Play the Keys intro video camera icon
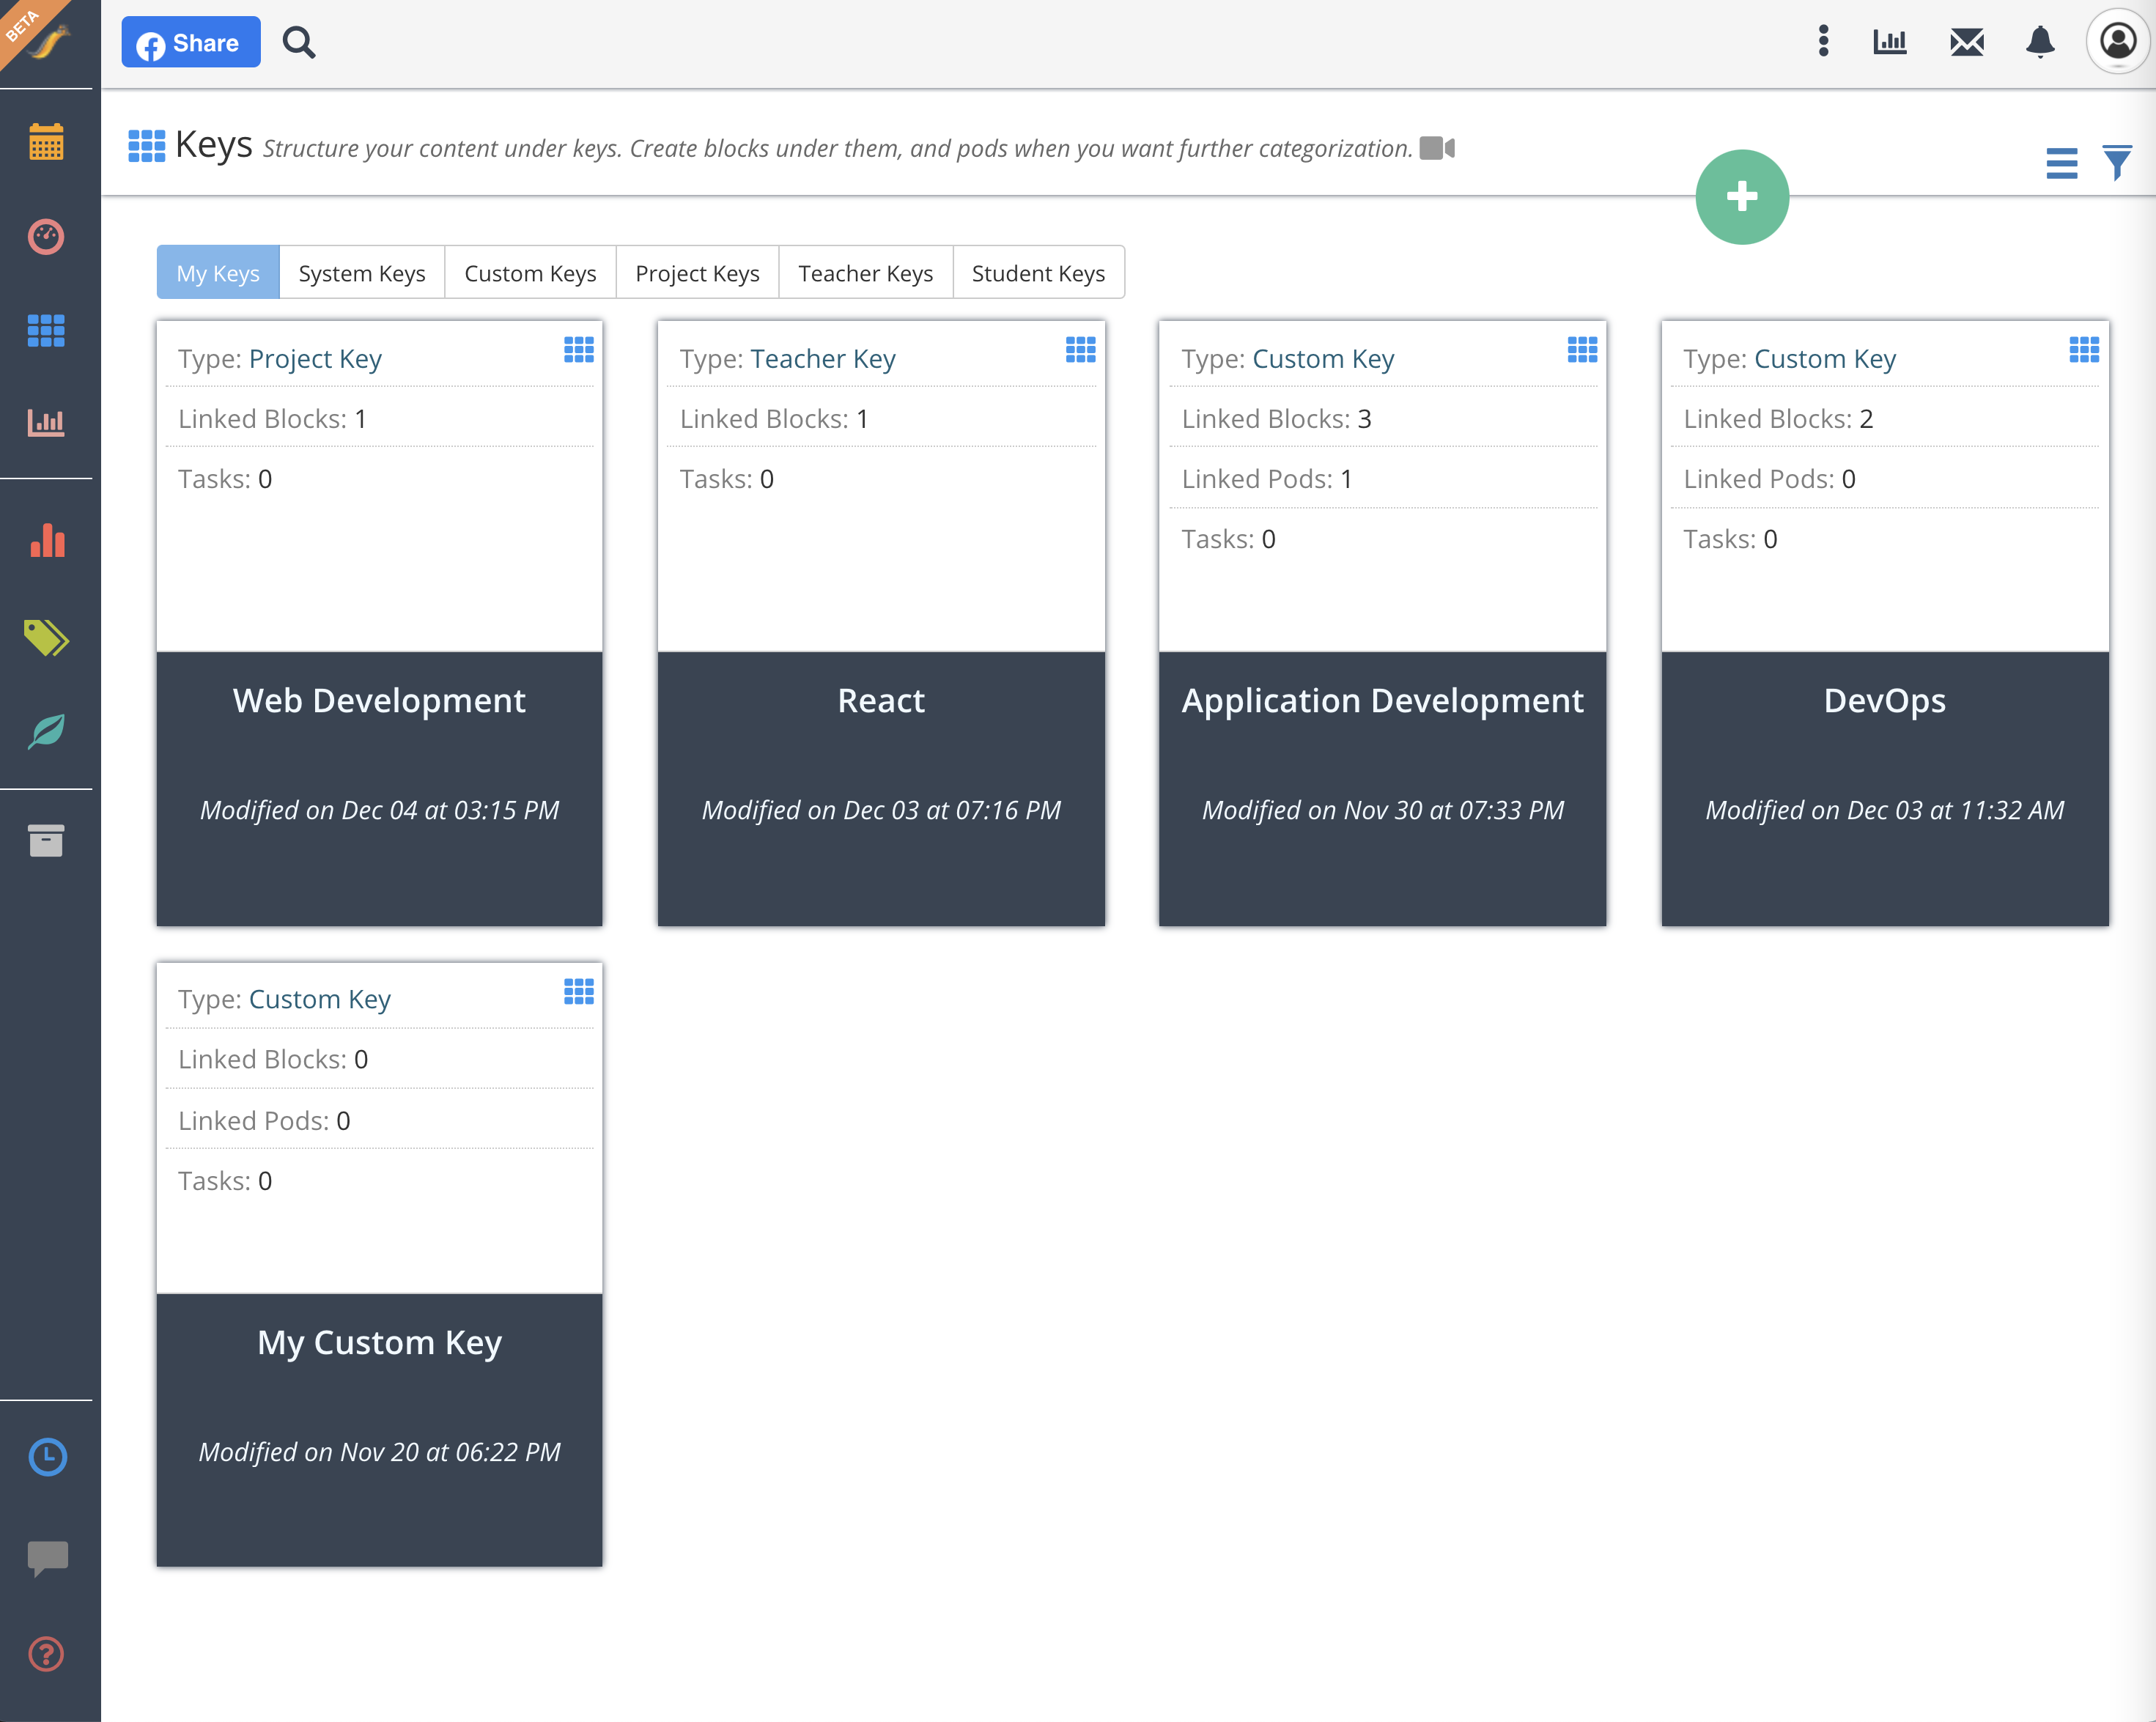Image resolution: width=2156 pixels, height=1722 pixels. (x=1437, y=148)
